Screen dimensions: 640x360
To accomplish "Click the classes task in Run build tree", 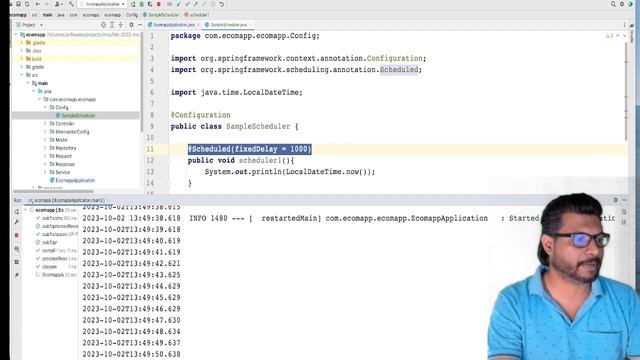I will pyautogui.click(x=49, y=267).
